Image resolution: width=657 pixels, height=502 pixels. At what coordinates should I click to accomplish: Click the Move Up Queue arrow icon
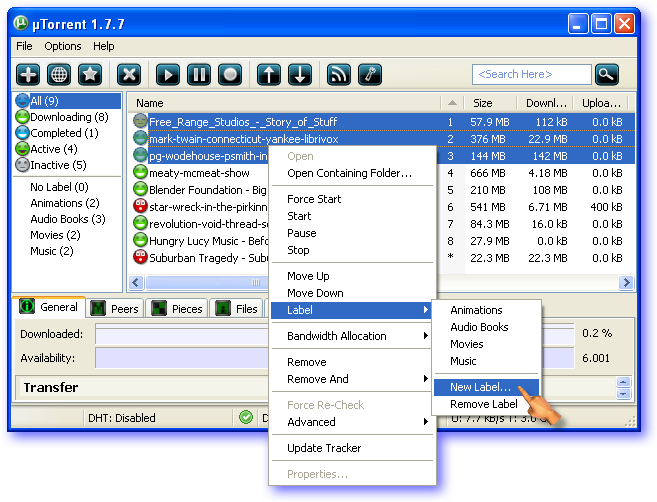pyautogui.click(x=269, y=74)
